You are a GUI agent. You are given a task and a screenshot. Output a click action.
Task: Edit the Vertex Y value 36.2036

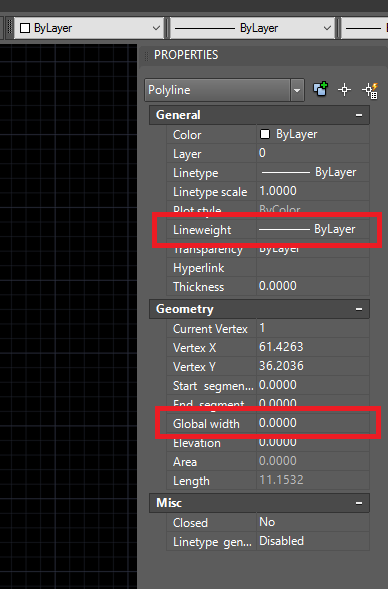pos(313,366)
